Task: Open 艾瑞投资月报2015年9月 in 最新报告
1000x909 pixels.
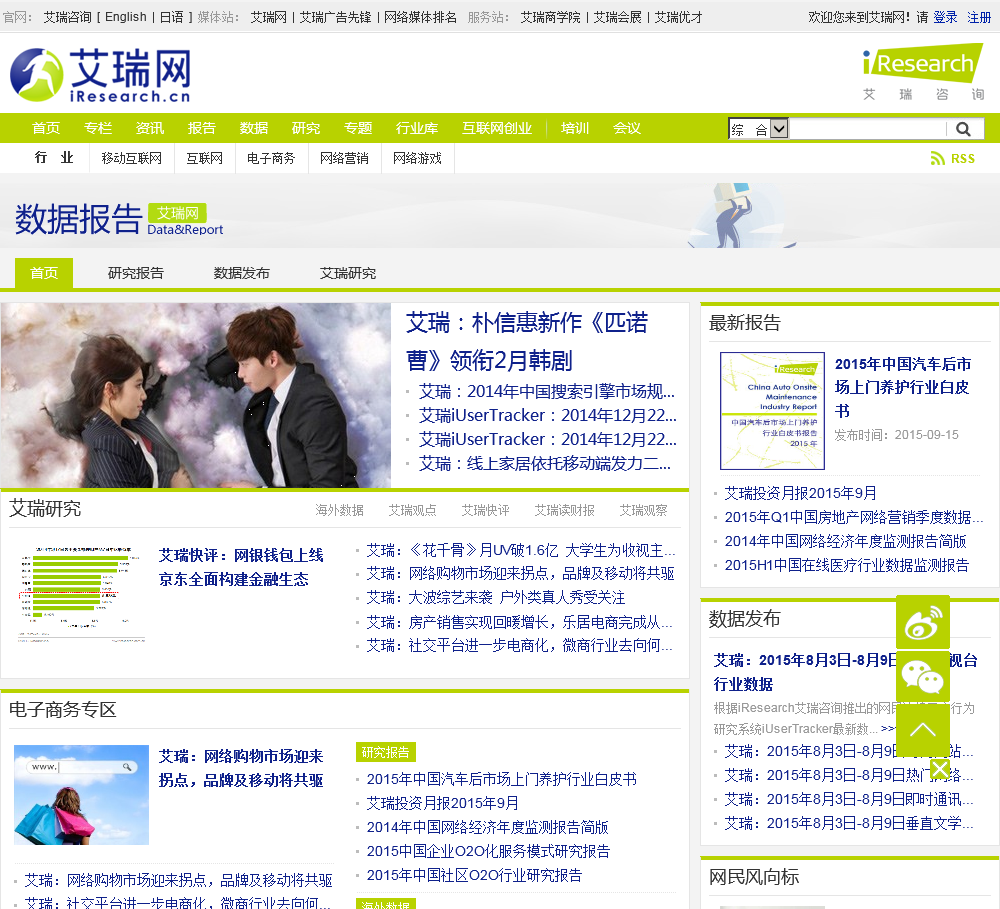Action: tap(800, 493)
